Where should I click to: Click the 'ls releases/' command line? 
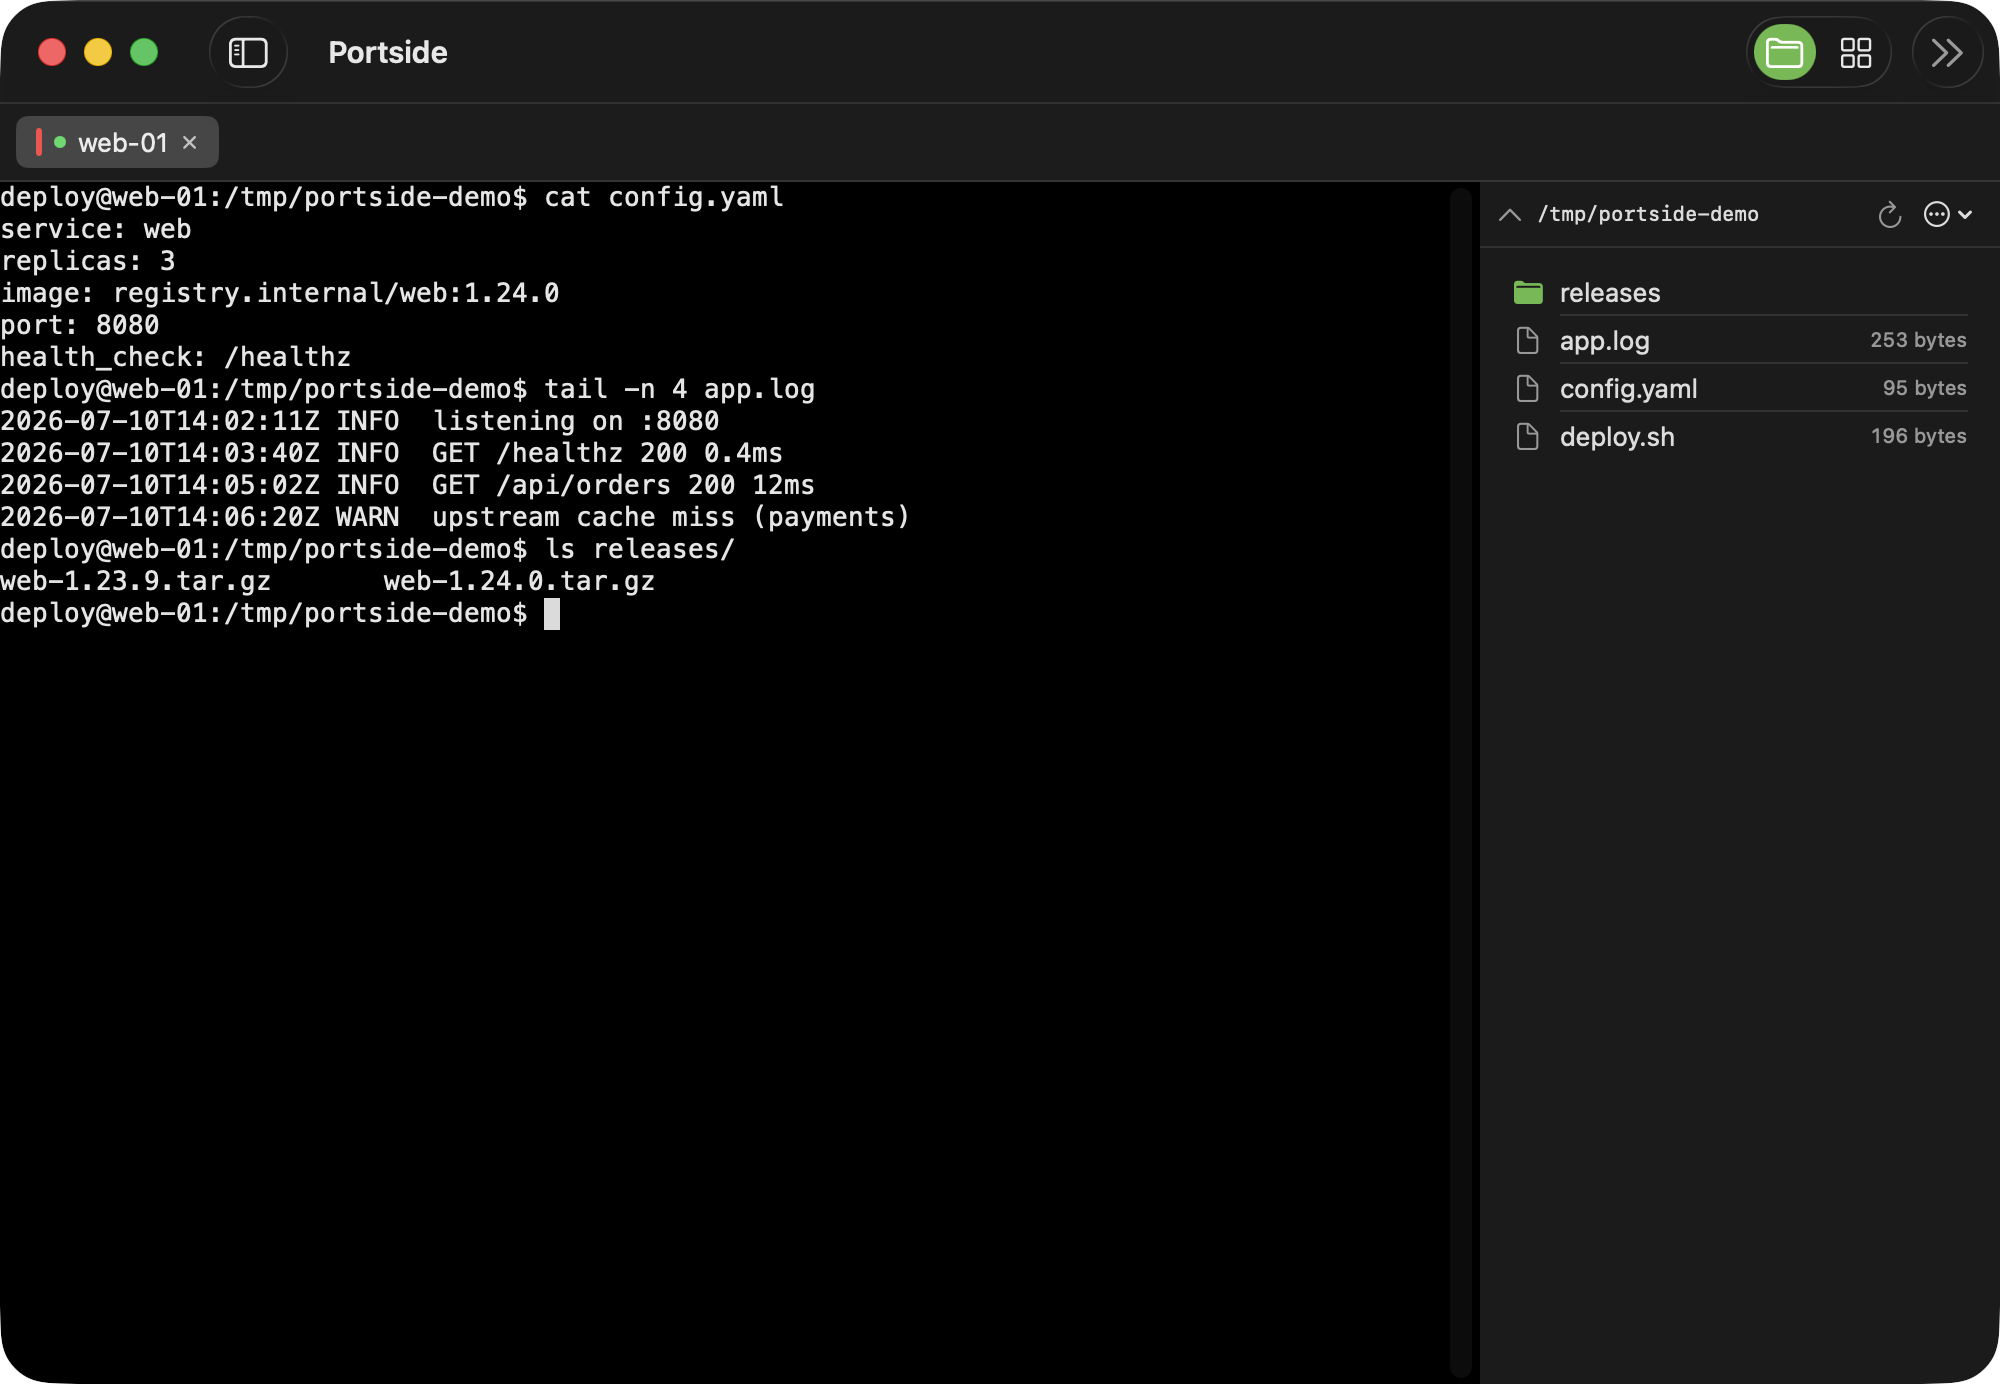coord(368,549)
